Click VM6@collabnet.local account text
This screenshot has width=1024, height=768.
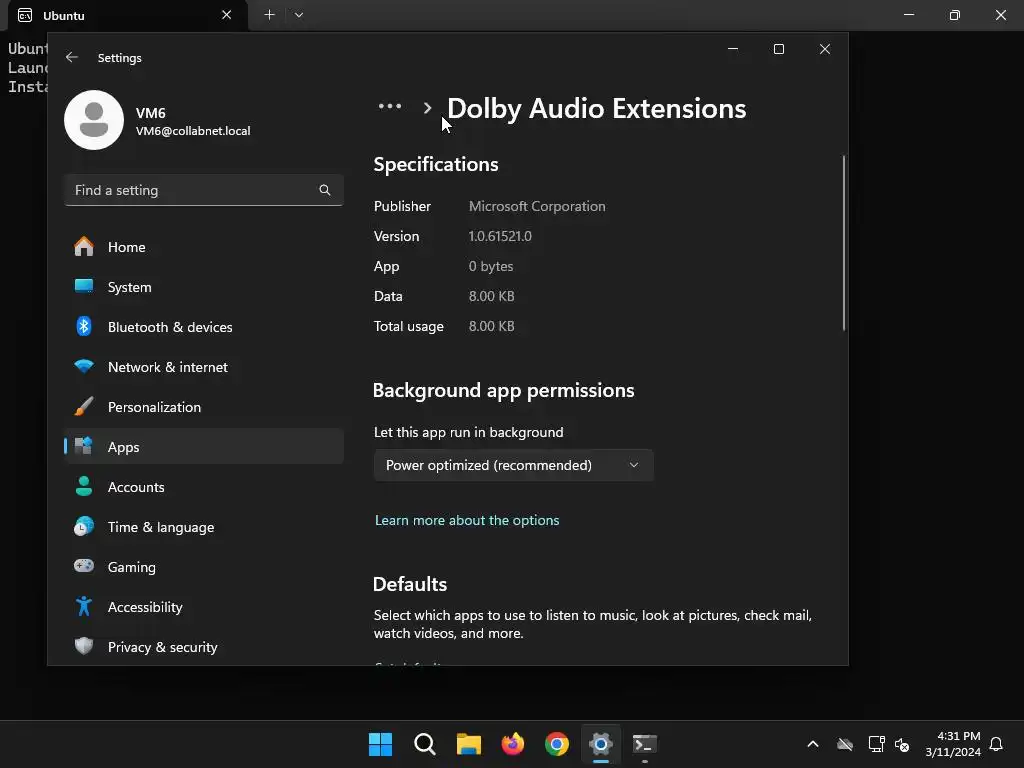(193, 131)
